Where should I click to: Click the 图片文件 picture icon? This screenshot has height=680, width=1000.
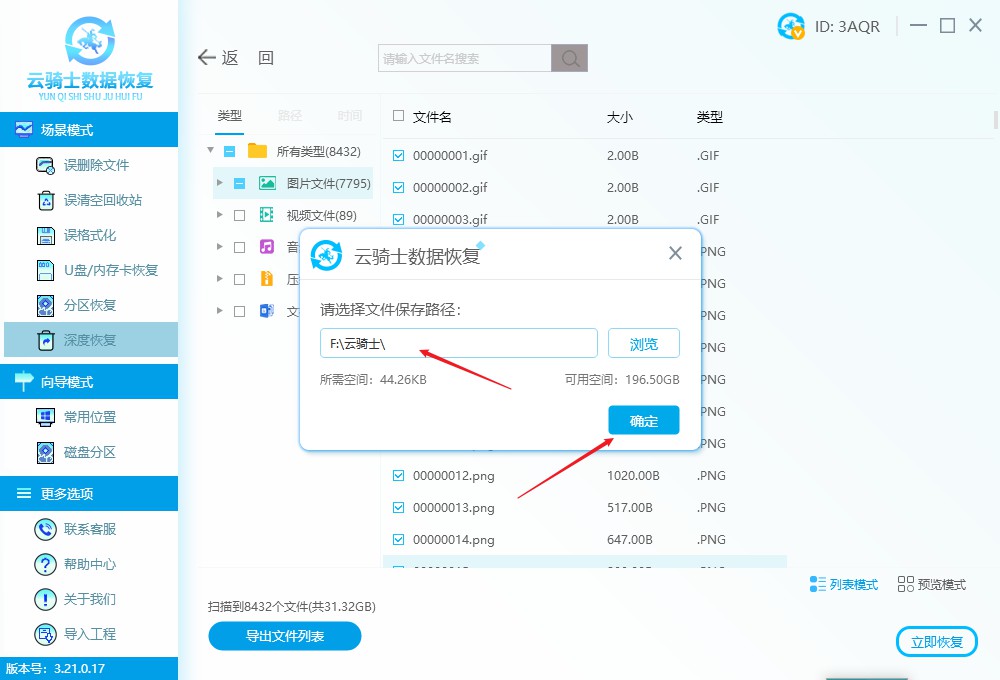tap(267, 184)
